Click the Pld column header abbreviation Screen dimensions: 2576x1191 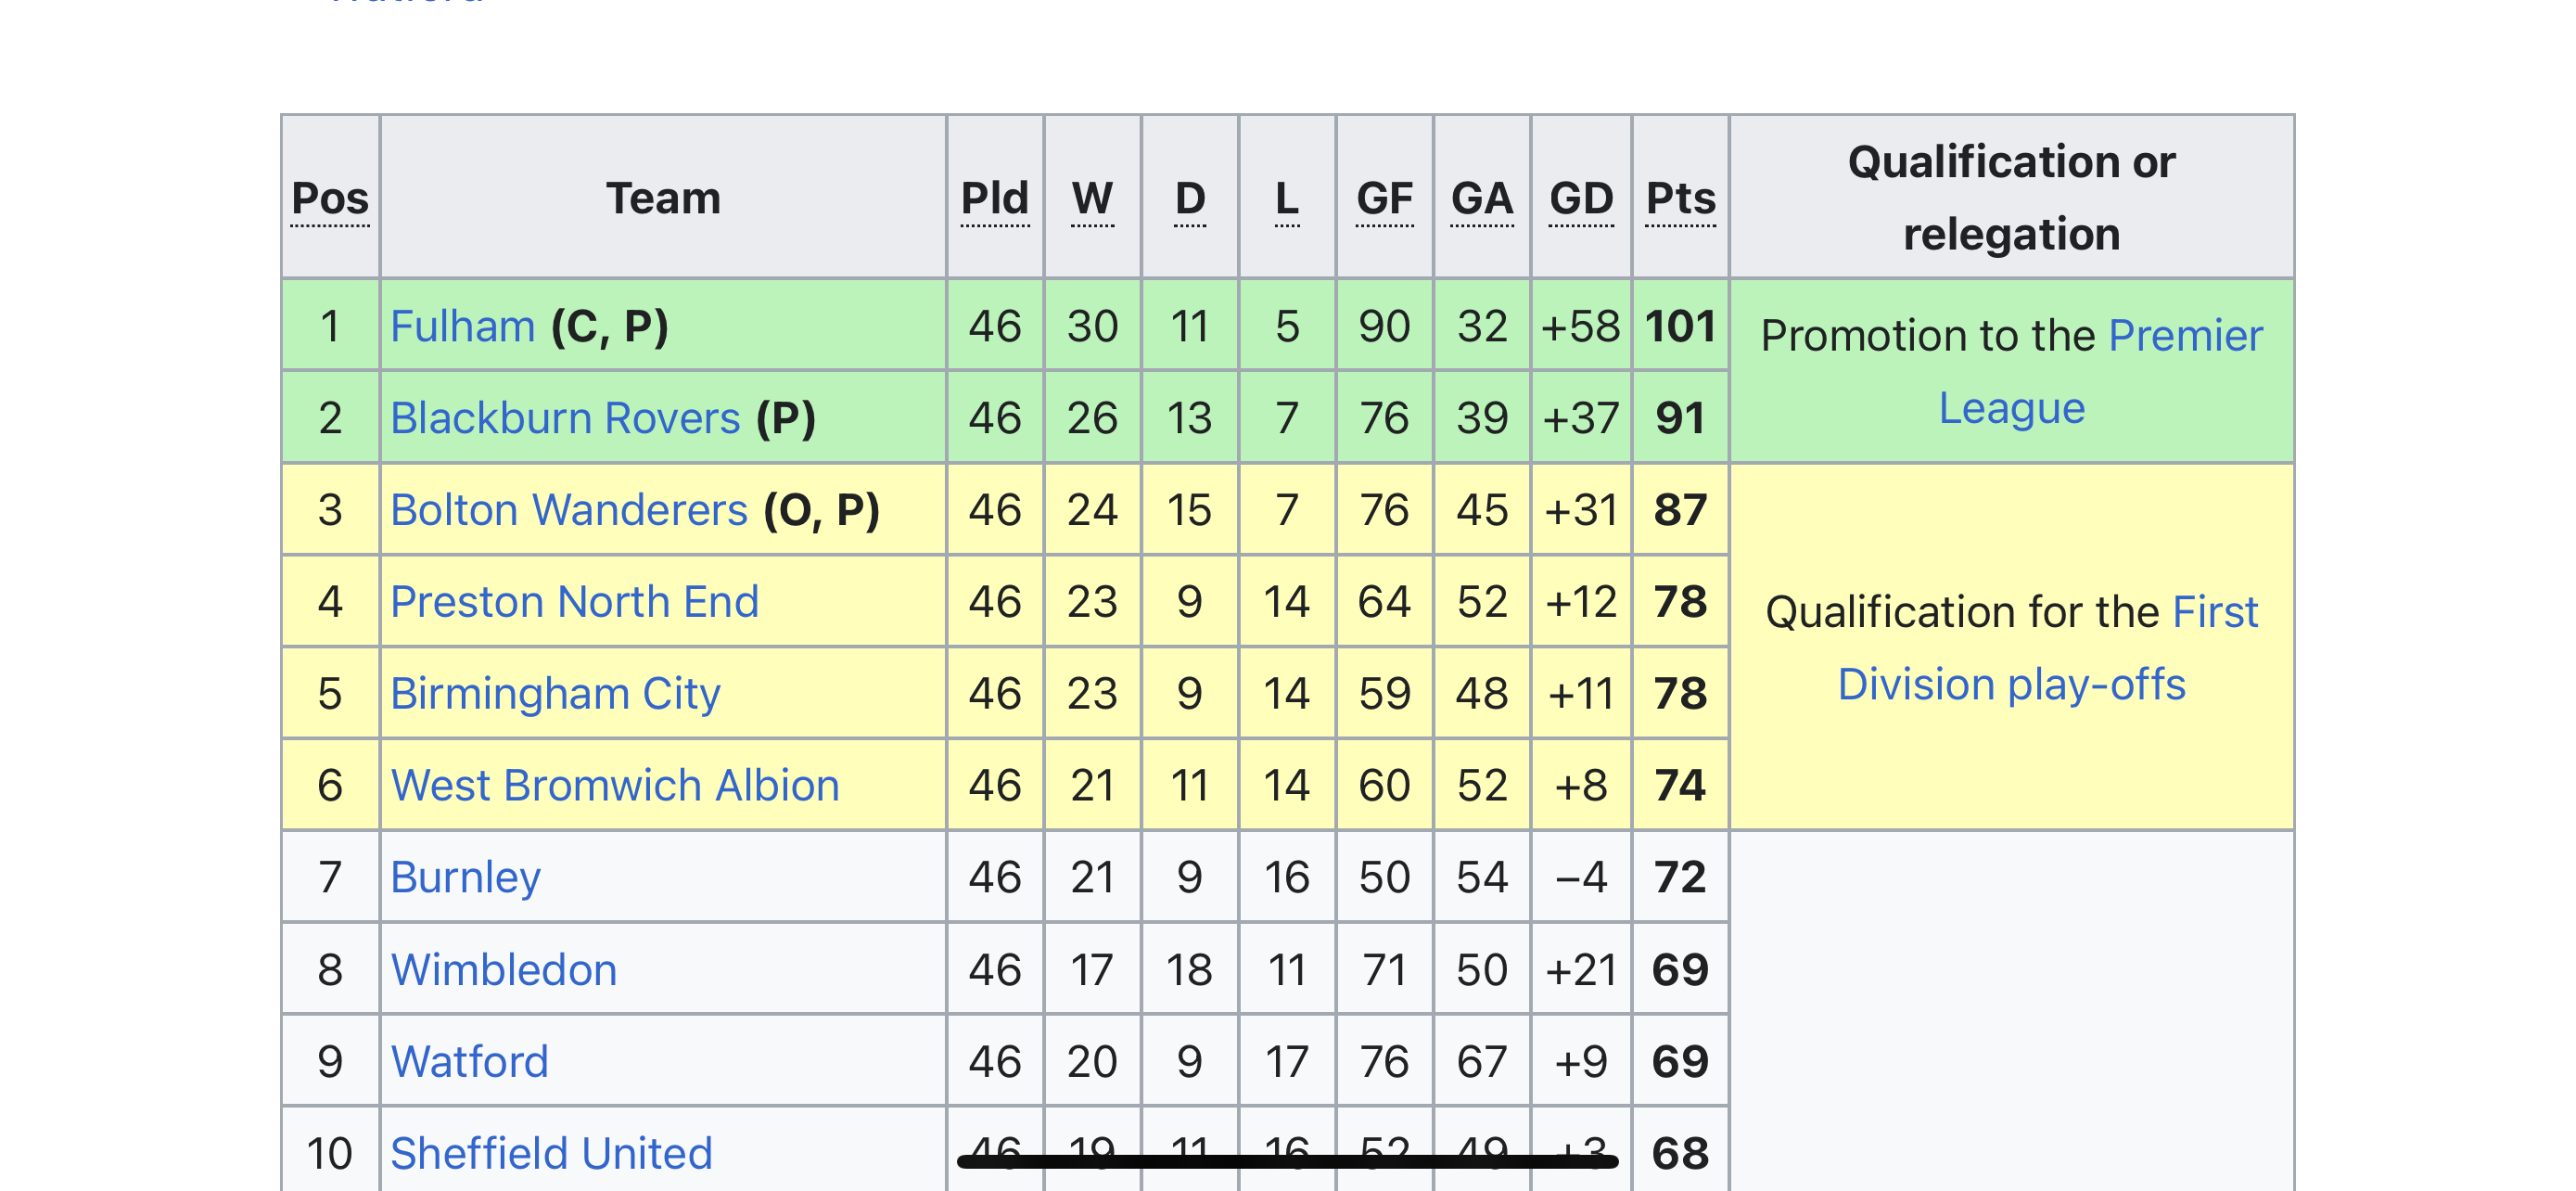click(994, 199)
